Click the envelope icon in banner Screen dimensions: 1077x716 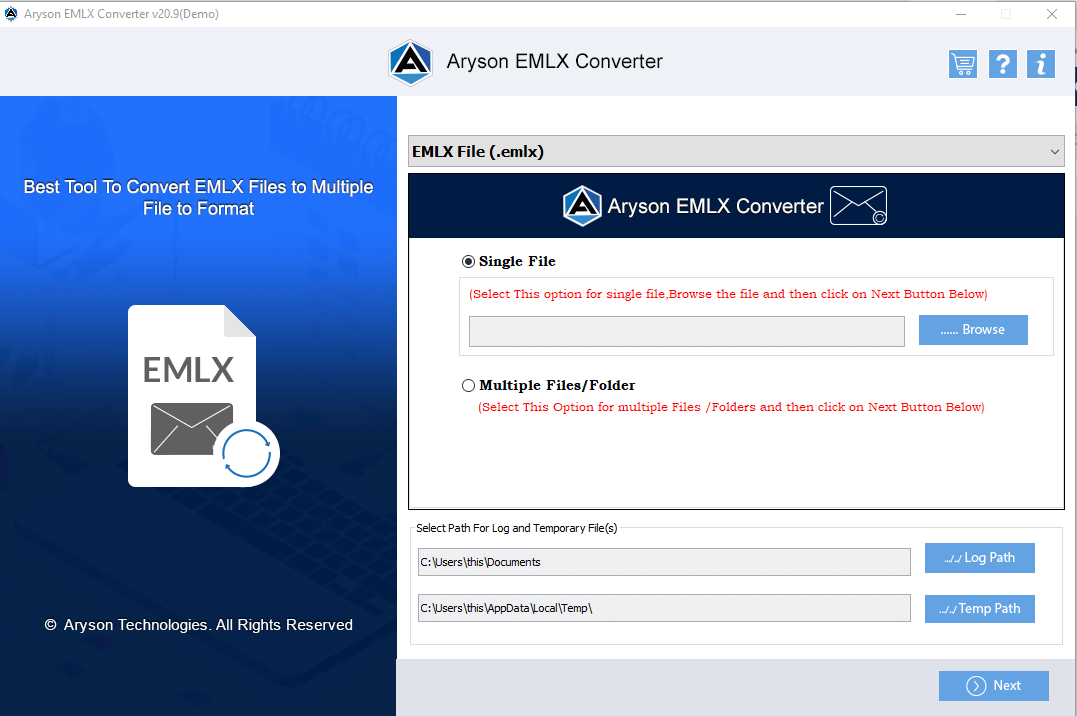tap(858, 205)
